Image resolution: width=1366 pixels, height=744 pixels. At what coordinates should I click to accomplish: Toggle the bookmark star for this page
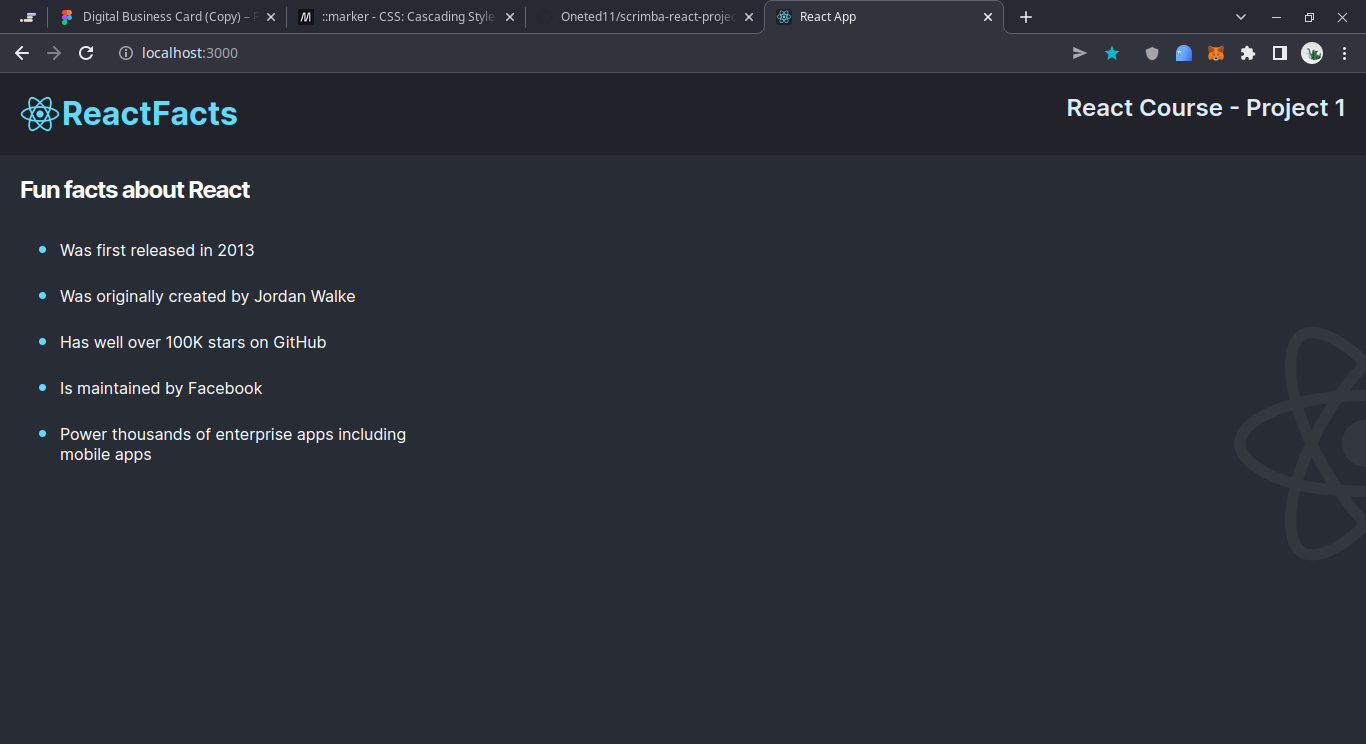coord(1112,53)
